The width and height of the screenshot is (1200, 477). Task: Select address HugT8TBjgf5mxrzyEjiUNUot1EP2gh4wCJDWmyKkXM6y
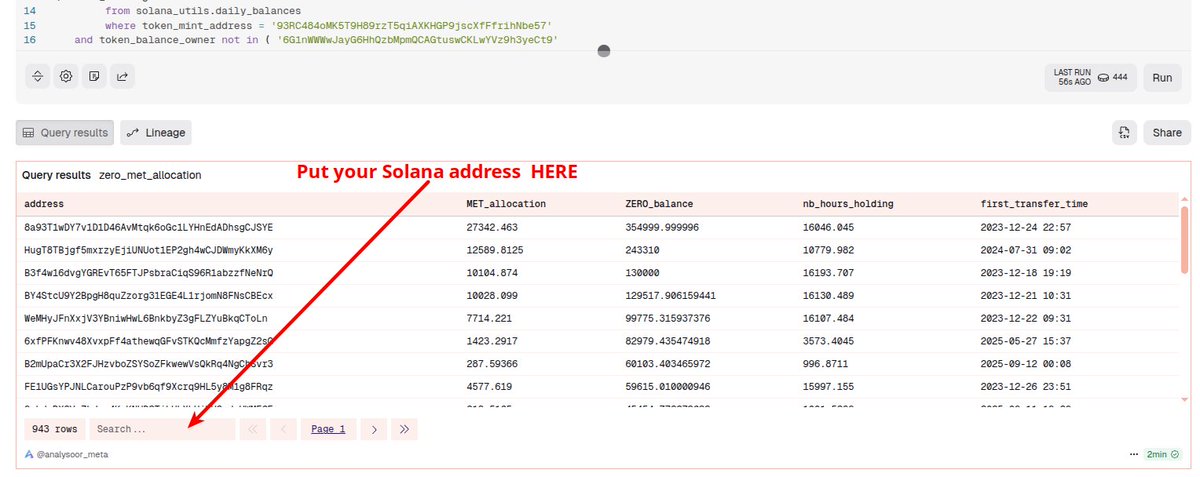pyautogui.click(x=148, y=249)
